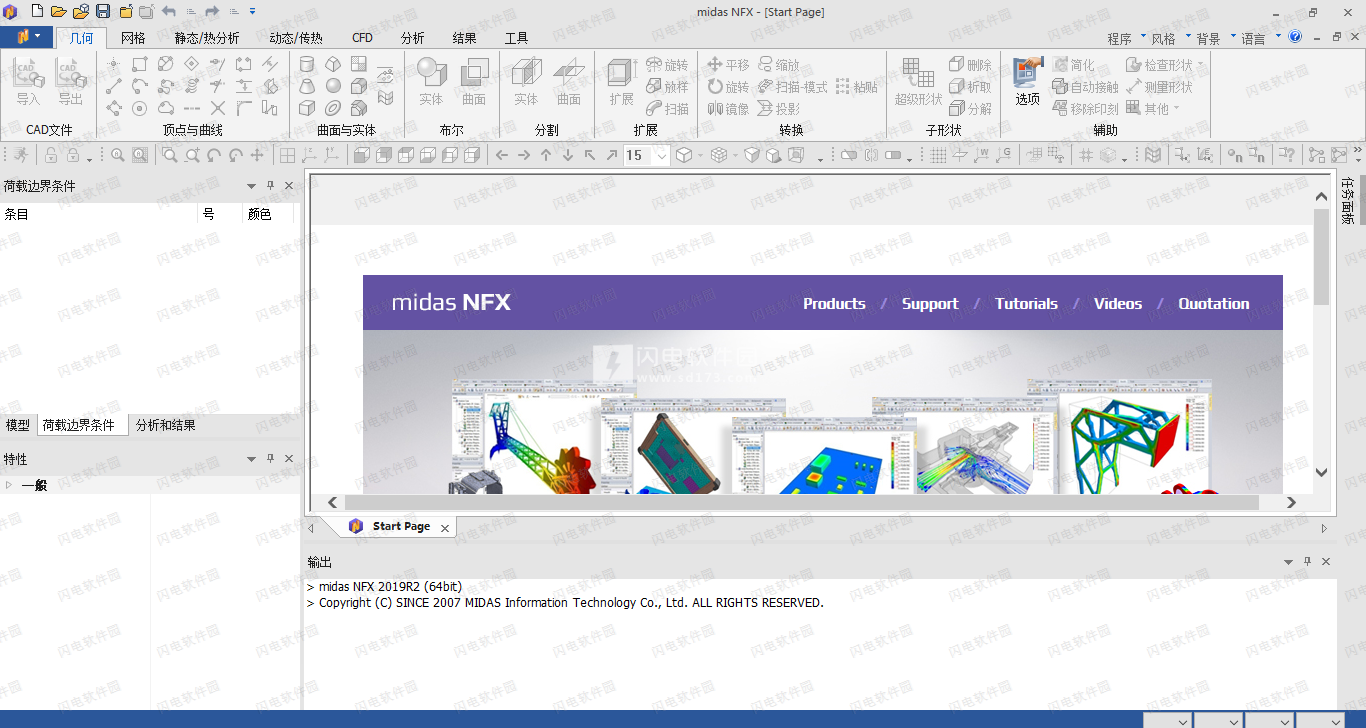Click the 超级形状 icon
Screen dimensions: 1366x728
point(918,81)
